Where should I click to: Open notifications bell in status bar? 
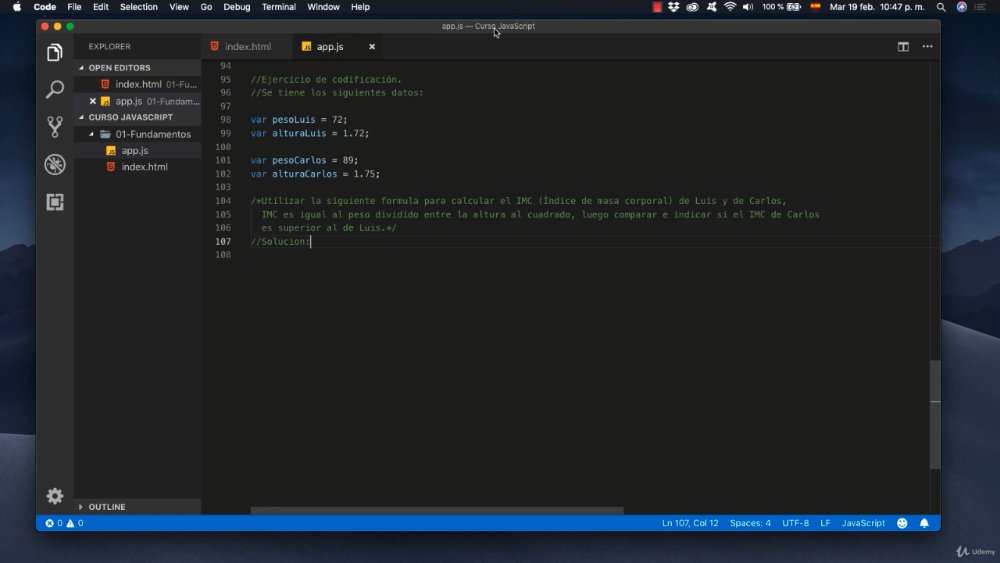coord(924,523)
